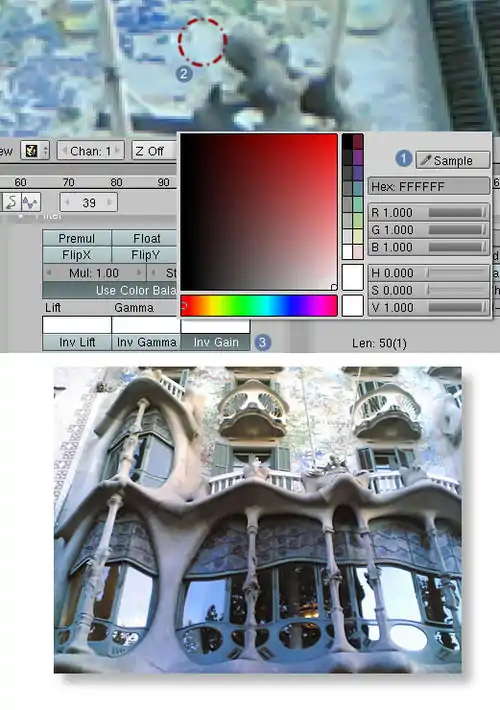This screenshot has height=710, width=500.
Task: Click the 70 mark on the timeline ruler
Action: click(68, 182)
